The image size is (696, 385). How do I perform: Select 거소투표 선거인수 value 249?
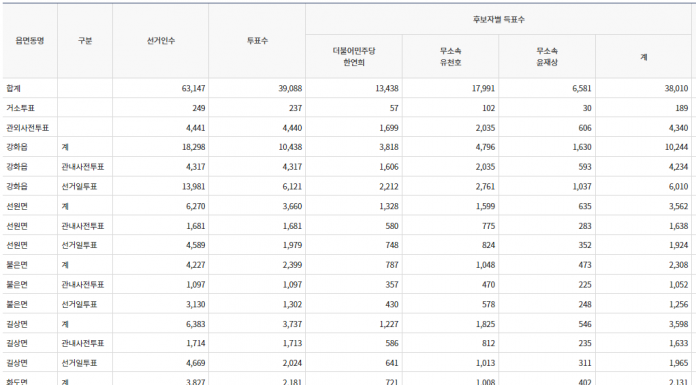198,108
